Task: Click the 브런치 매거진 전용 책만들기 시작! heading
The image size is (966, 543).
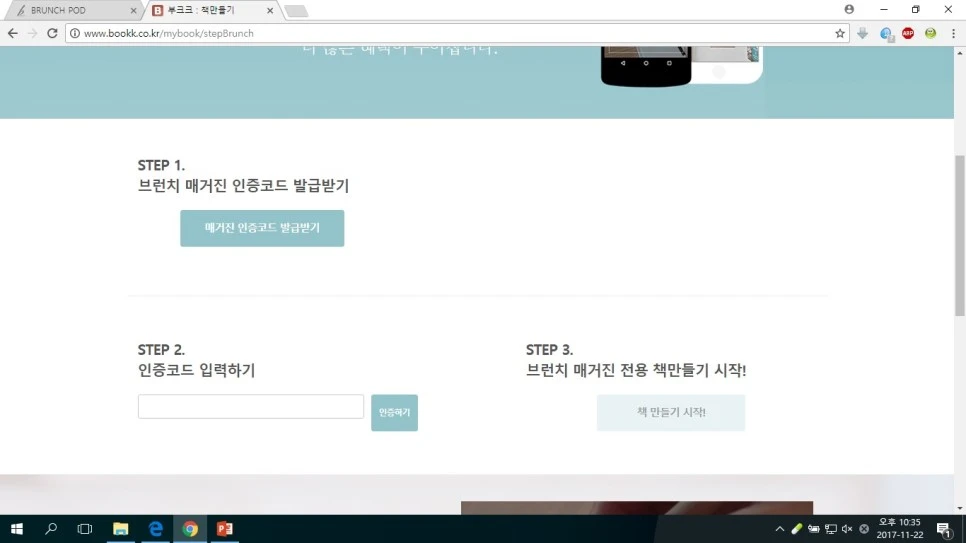Action: tap(636, 370)
